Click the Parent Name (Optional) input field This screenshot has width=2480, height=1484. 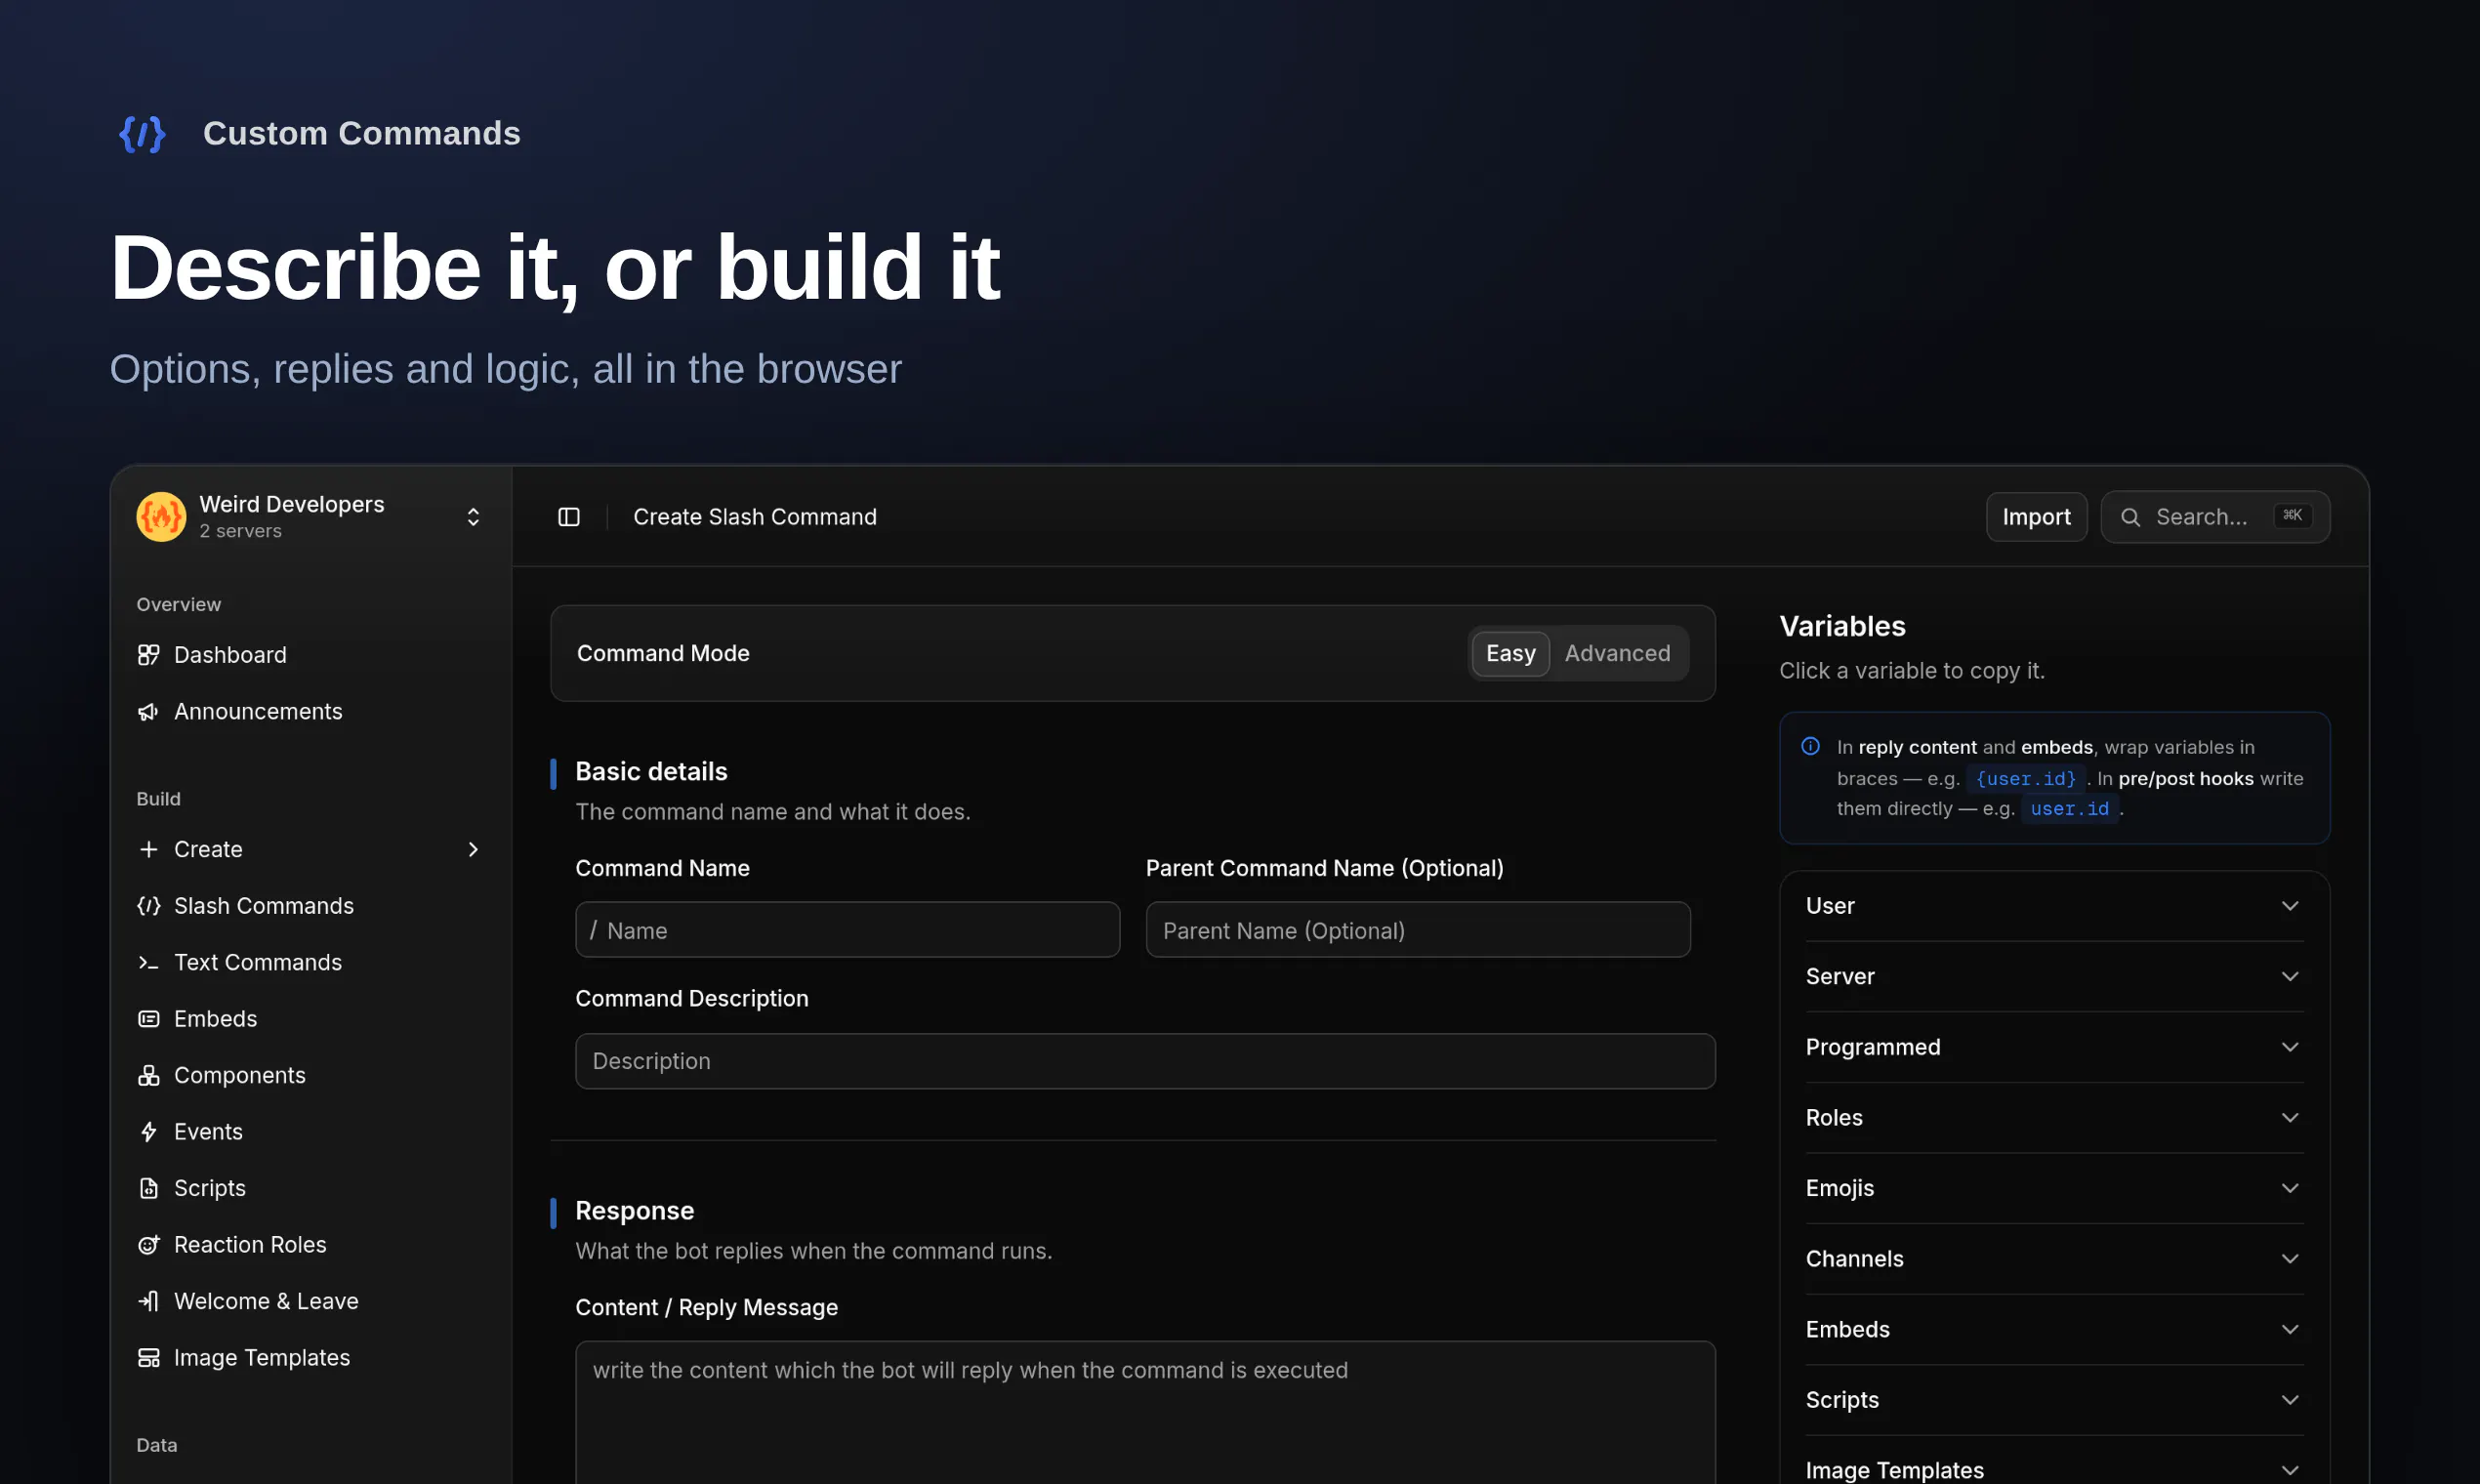1418,930
